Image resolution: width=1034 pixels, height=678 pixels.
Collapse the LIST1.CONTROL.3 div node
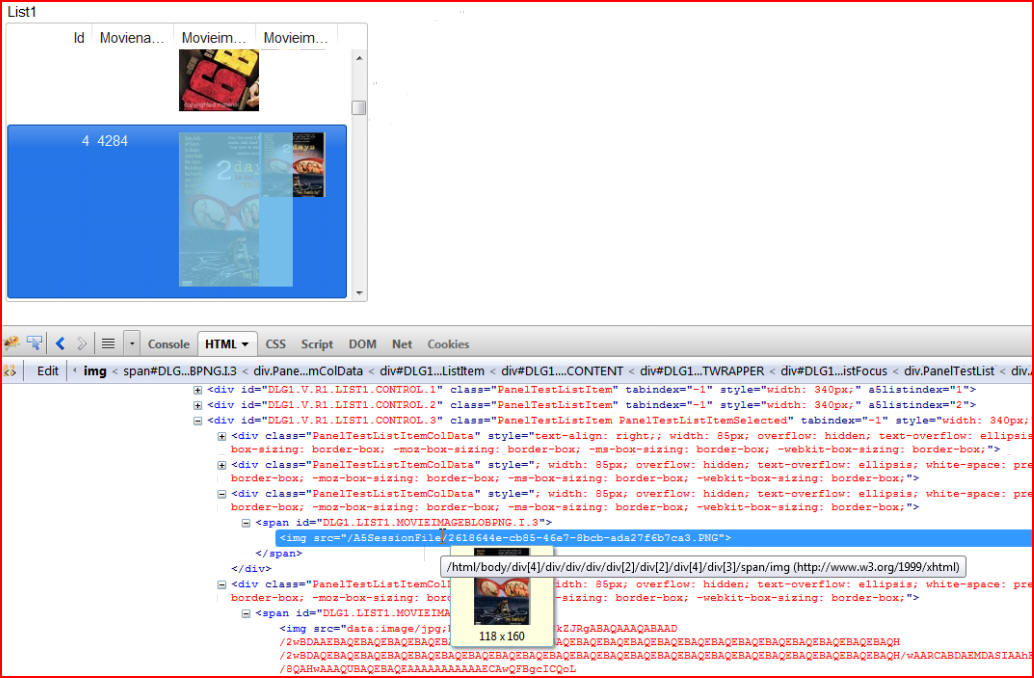pos(197,420)
